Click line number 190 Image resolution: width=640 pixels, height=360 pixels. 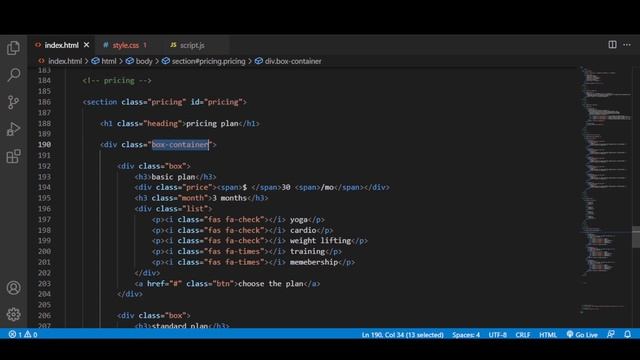click(44, 144)
